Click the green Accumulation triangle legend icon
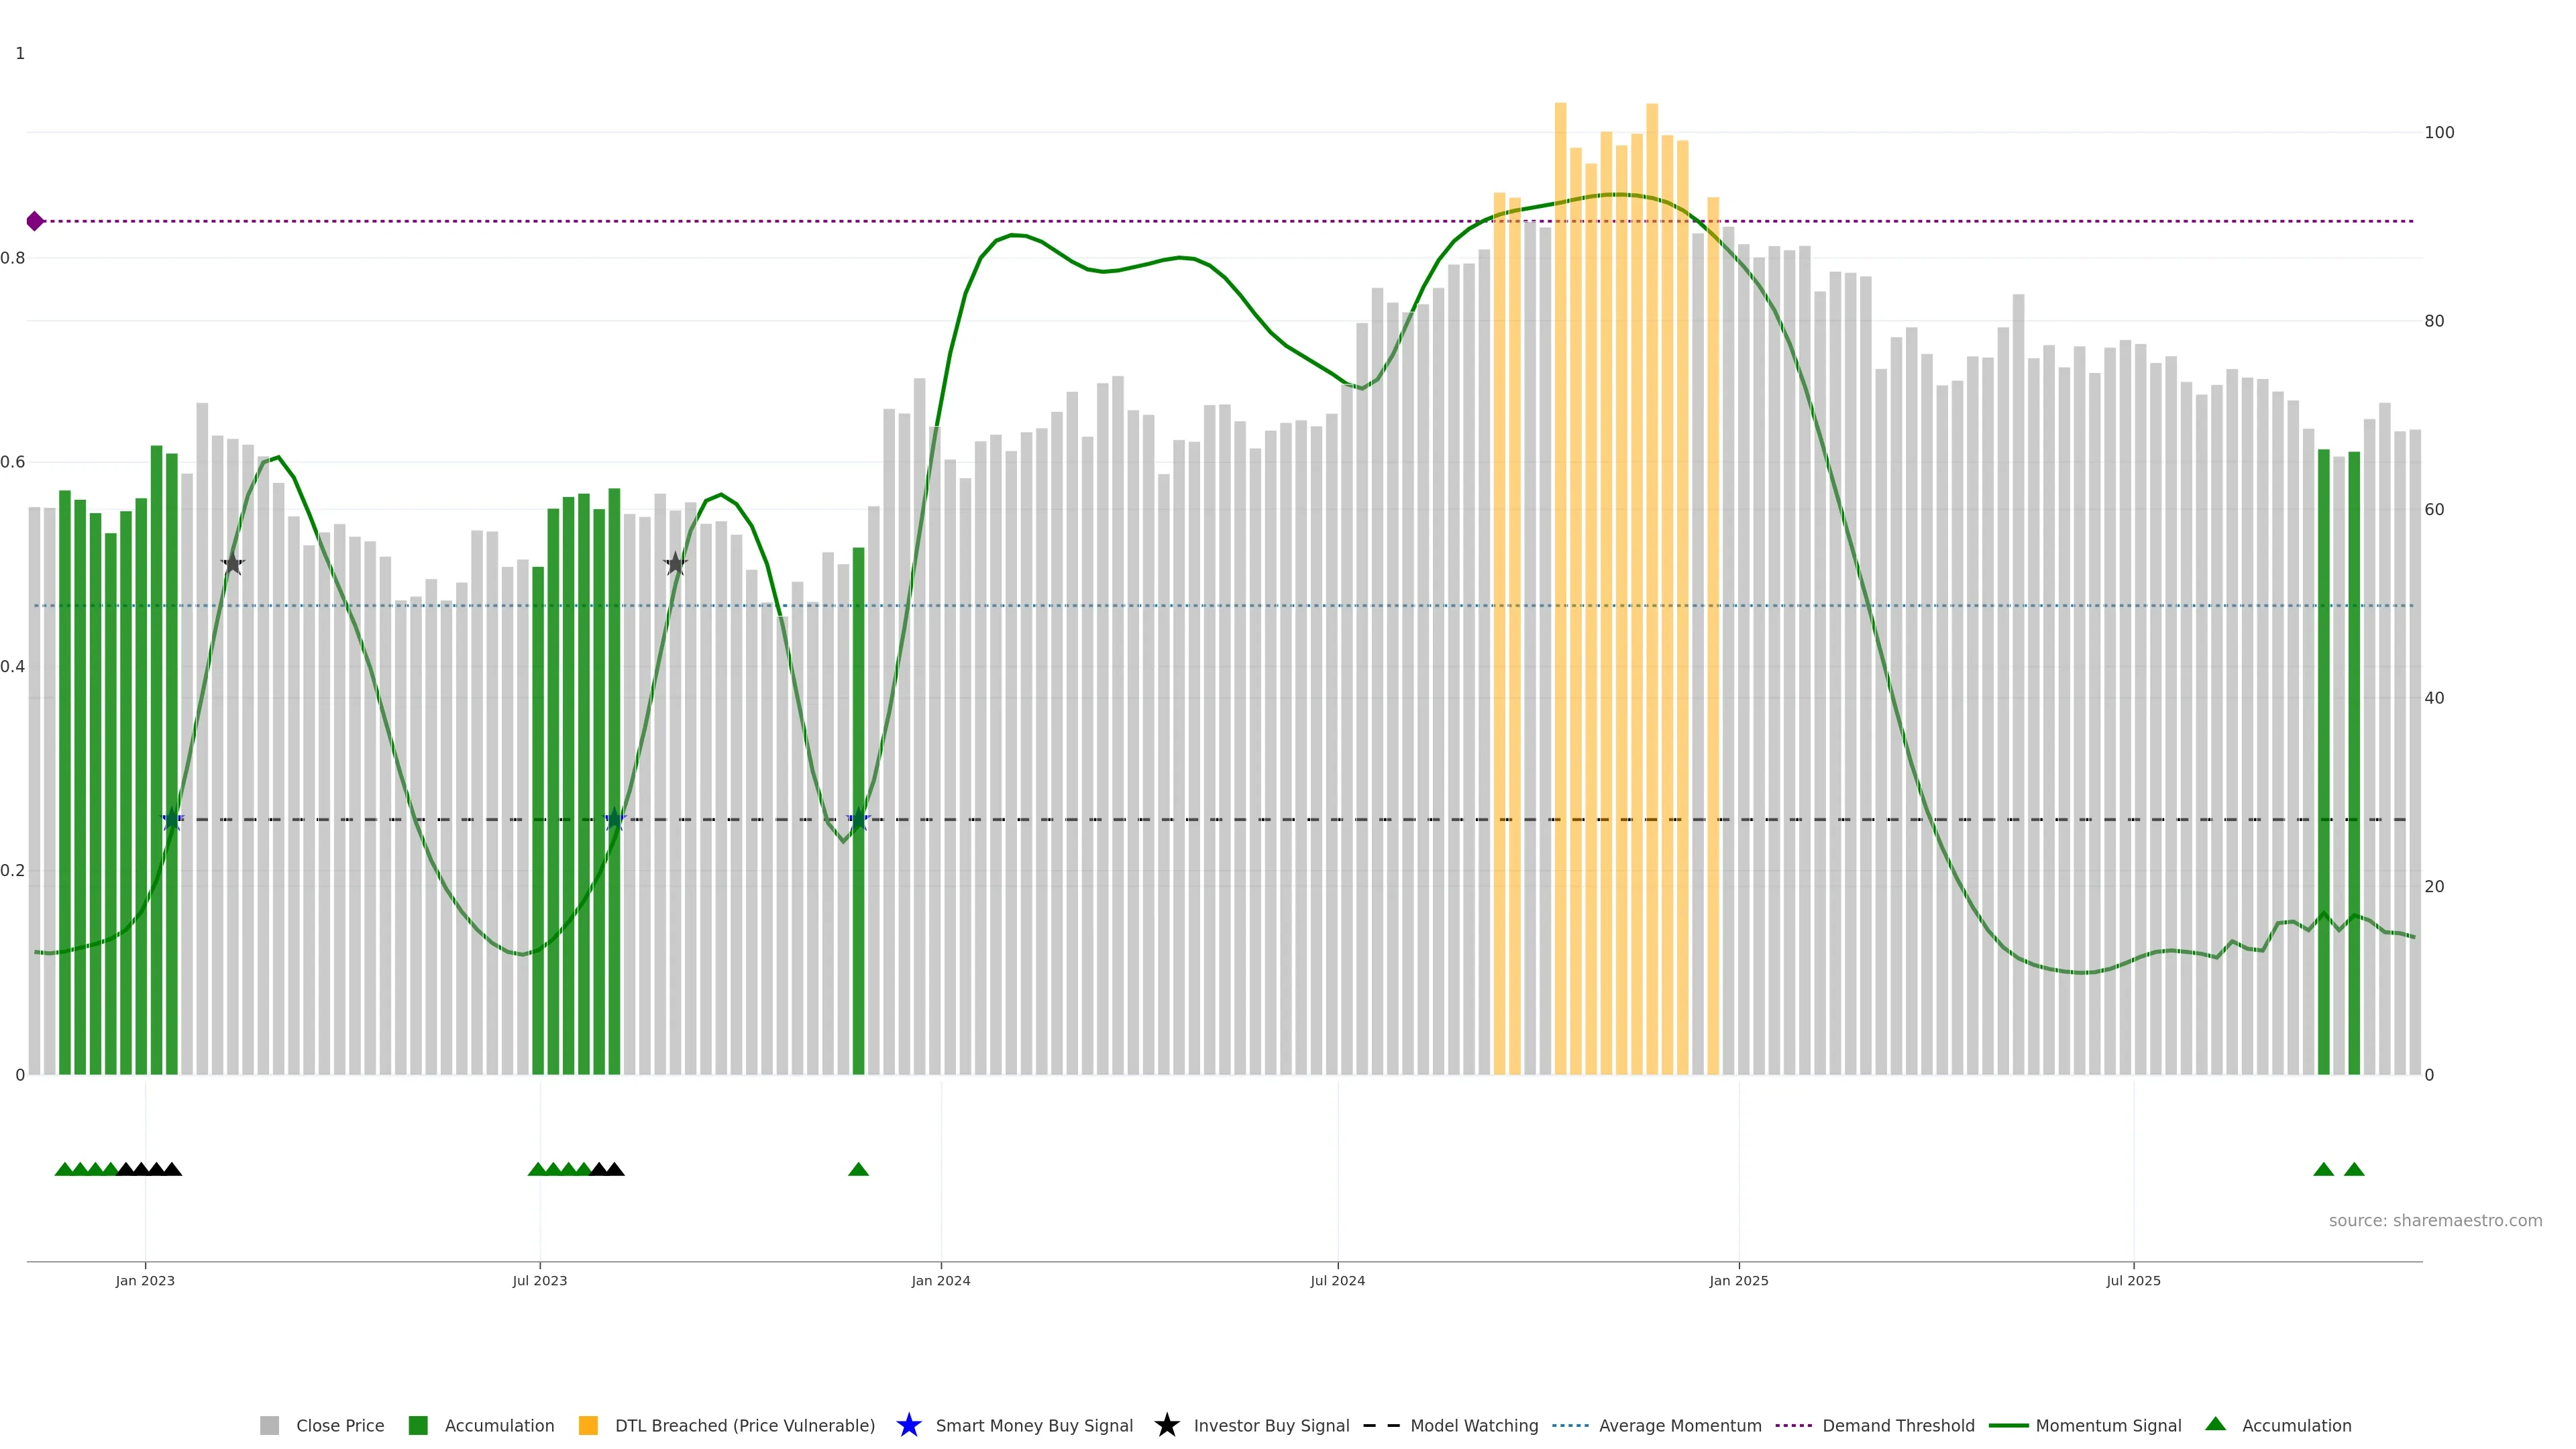Viewport: 2576px width, 1449px height. pyautogui.click(x=2215, y=1424)
